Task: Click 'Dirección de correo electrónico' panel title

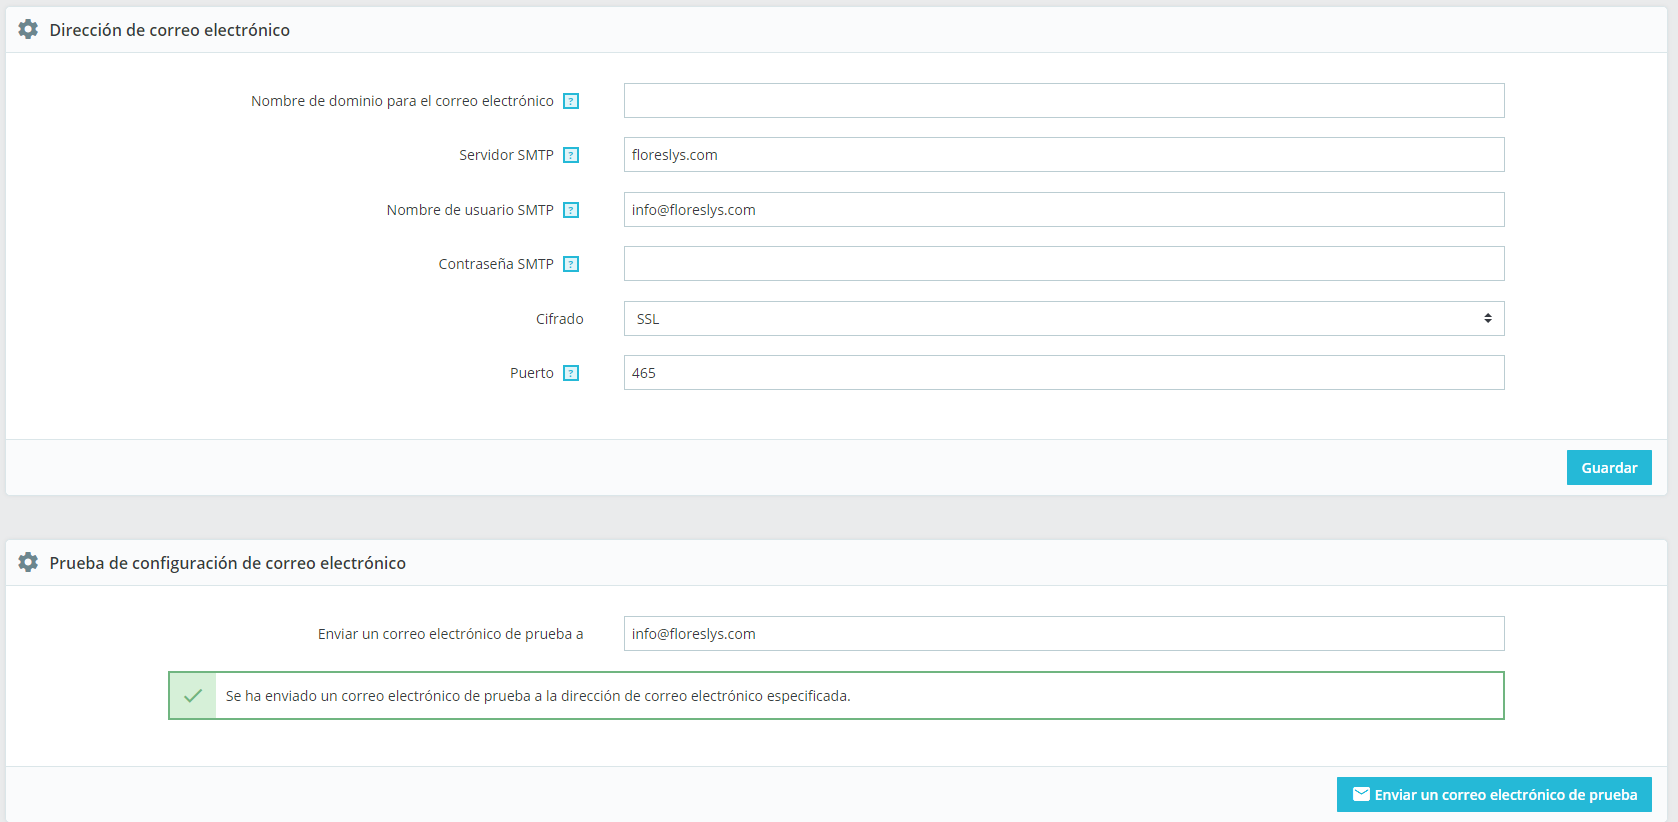Action: coord(170,30)
